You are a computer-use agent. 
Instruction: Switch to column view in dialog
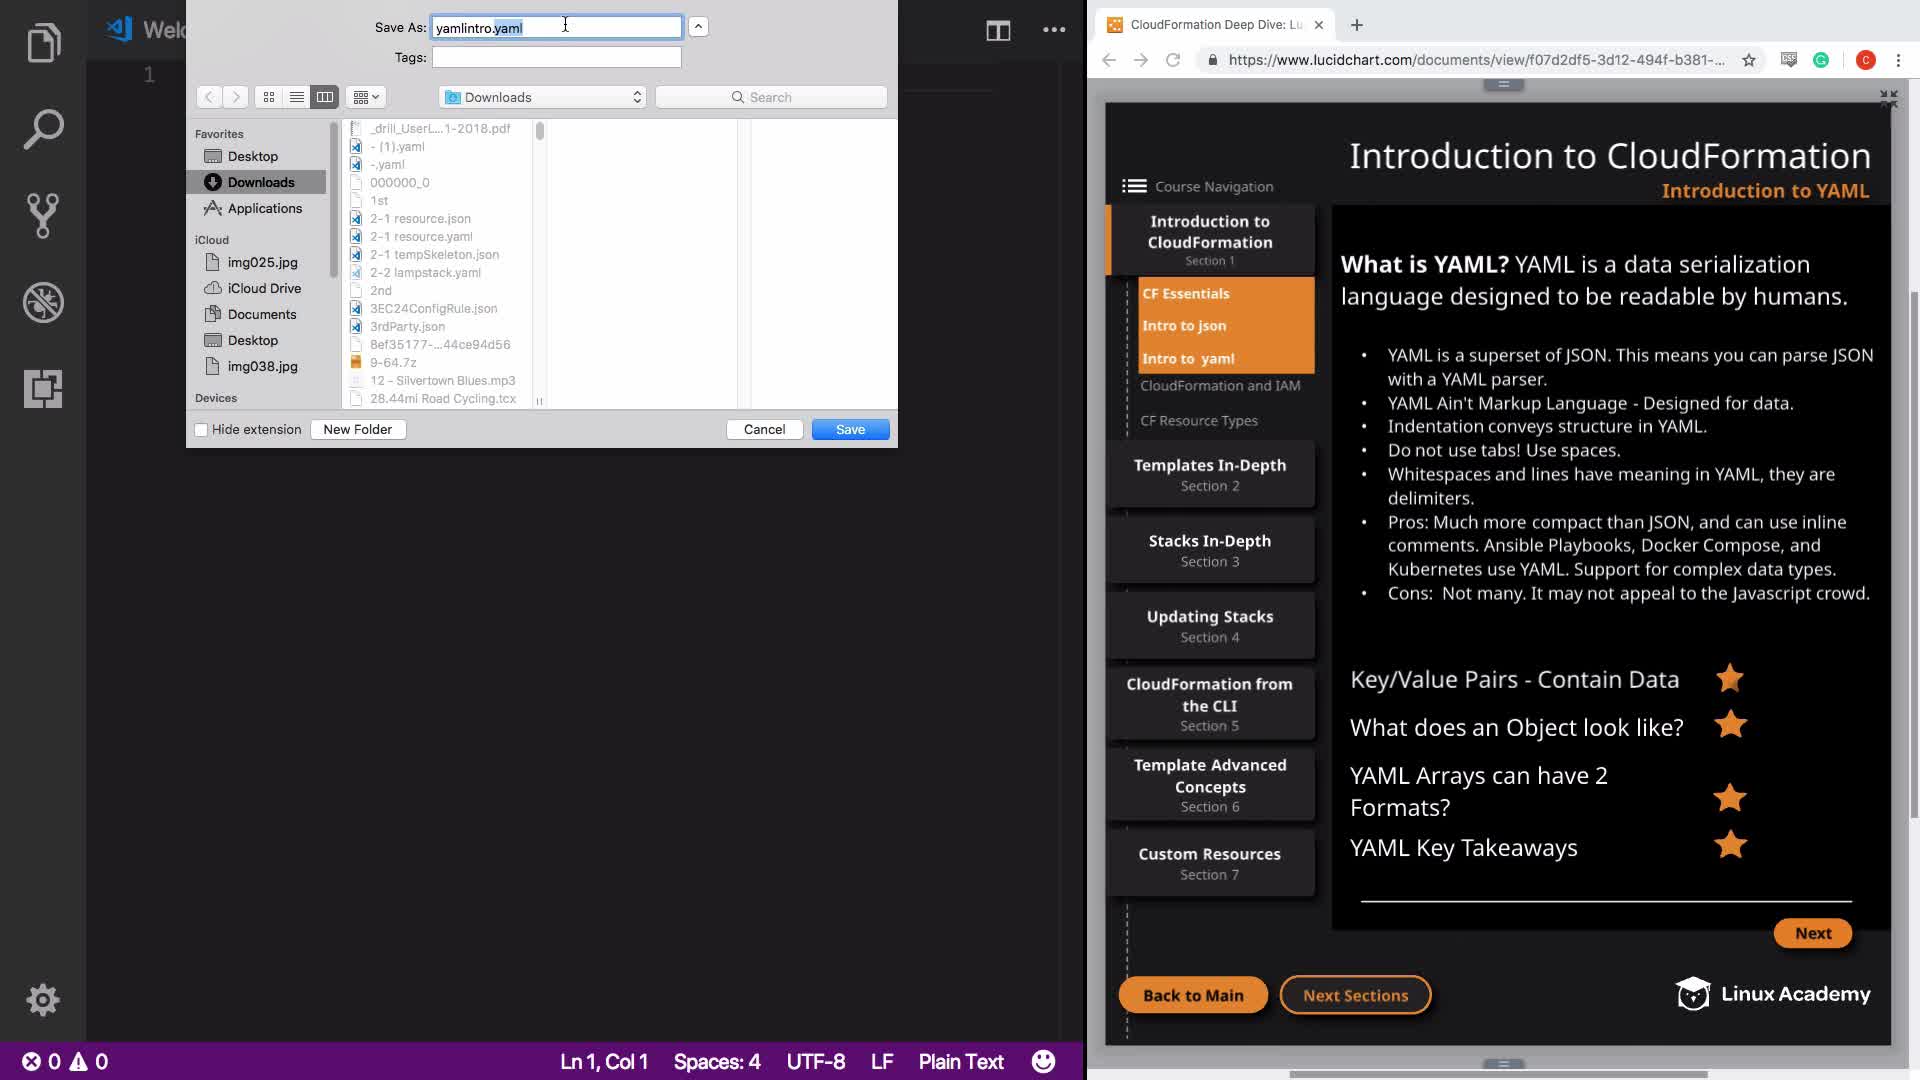click(324, 97)
